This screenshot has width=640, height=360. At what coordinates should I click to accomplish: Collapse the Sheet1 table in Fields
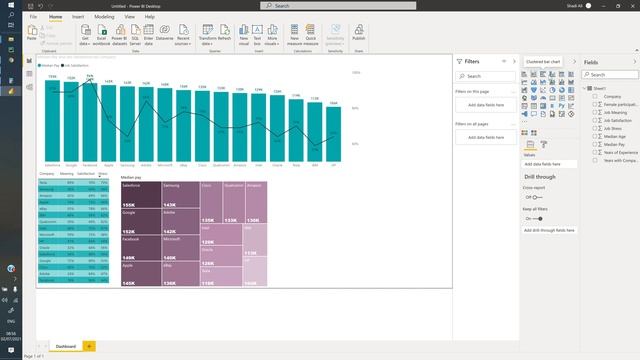[584, 88]
